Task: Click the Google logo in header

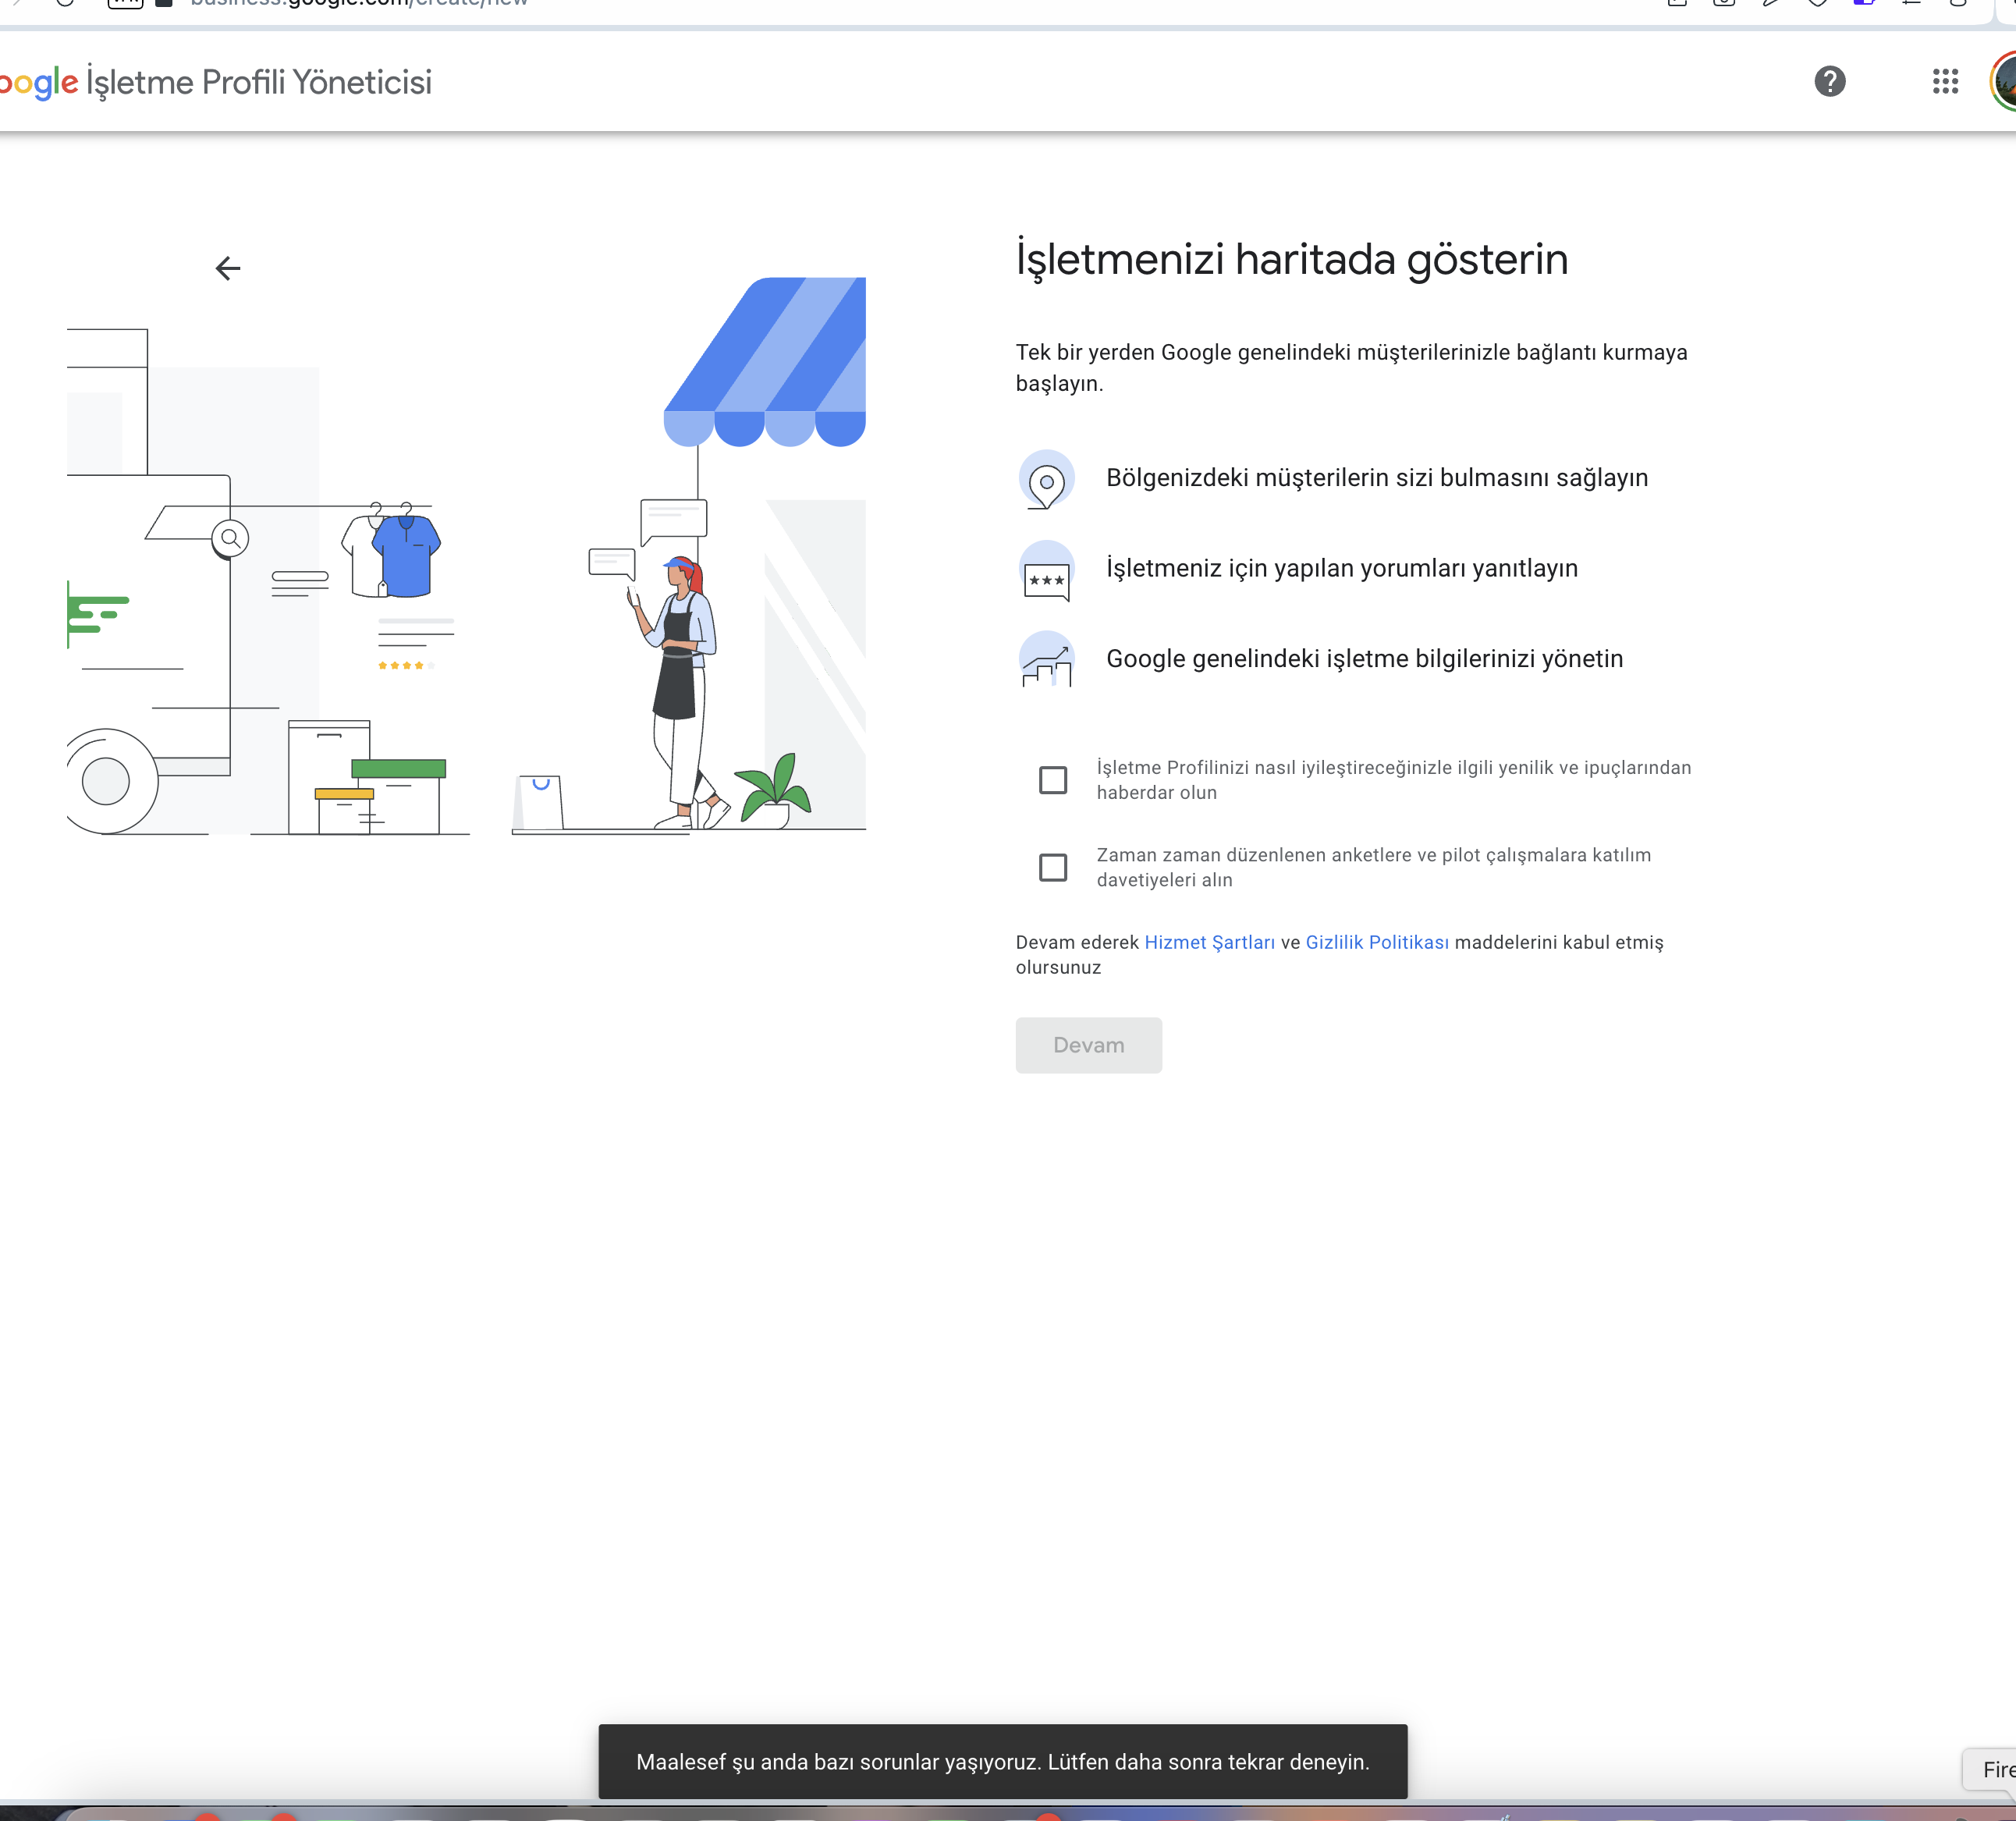Action: click(38, 83)
